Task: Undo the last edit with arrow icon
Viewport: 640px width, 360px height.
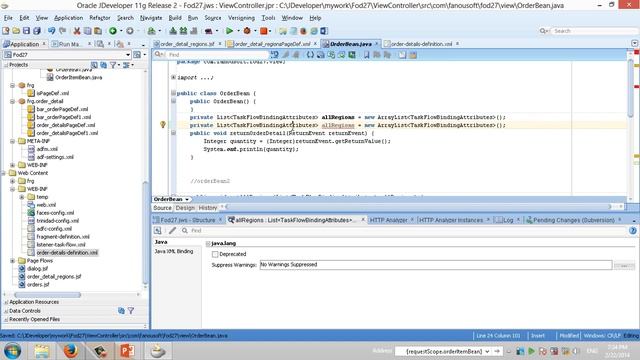Action: pyautogui.click(x=51, y=31)
